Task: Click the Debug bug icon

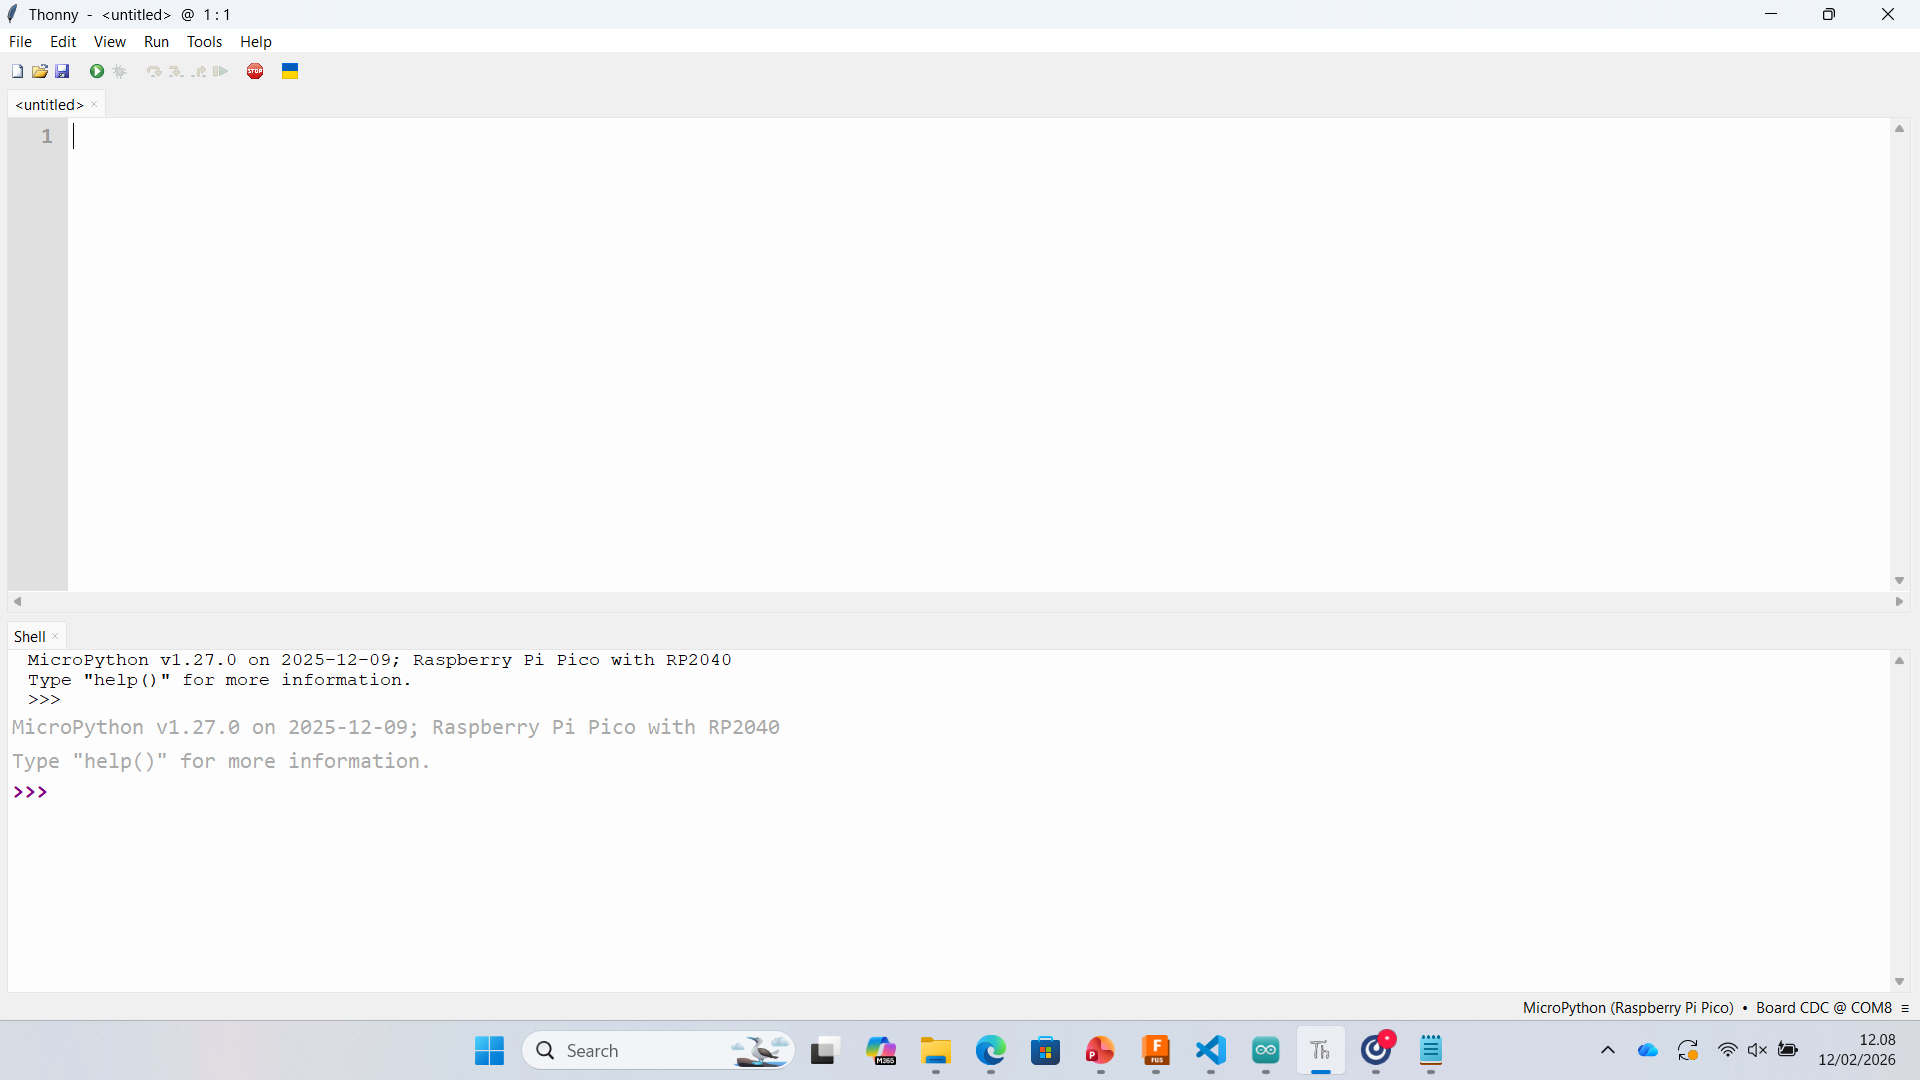Action: point(120,71)
